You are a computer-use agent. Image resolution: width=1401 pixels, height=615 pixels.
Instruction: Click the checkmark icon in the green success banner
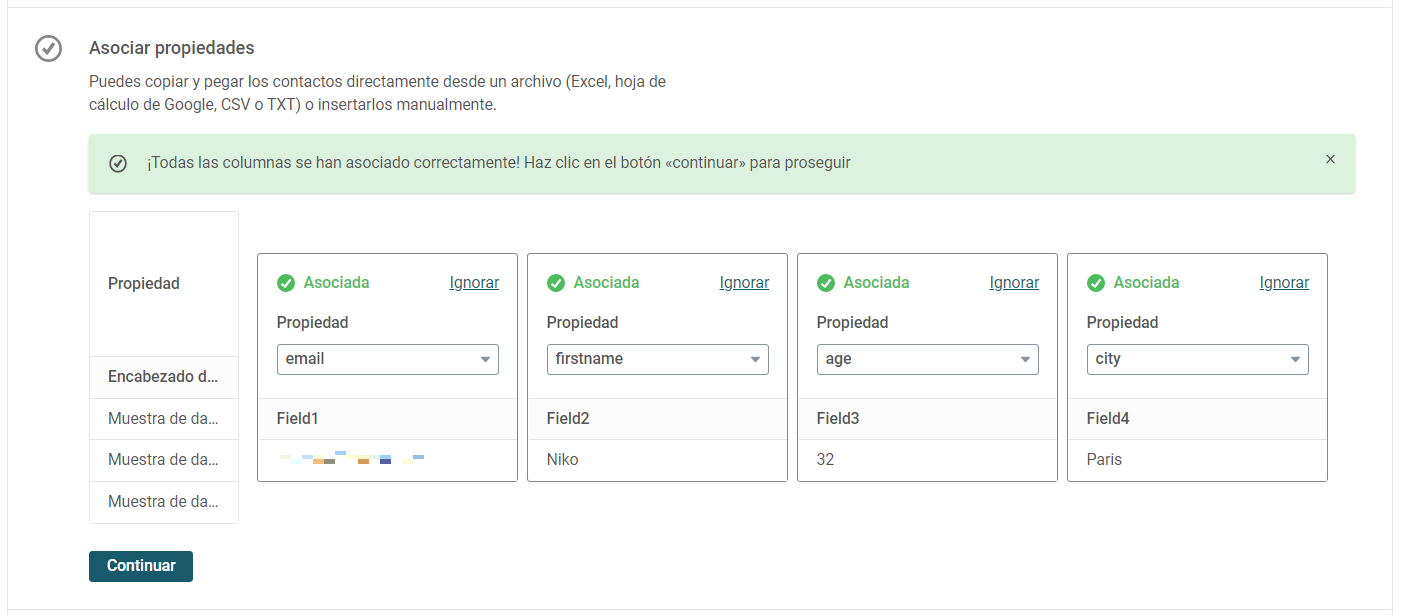pyautogui.click(x=118, y=163)
